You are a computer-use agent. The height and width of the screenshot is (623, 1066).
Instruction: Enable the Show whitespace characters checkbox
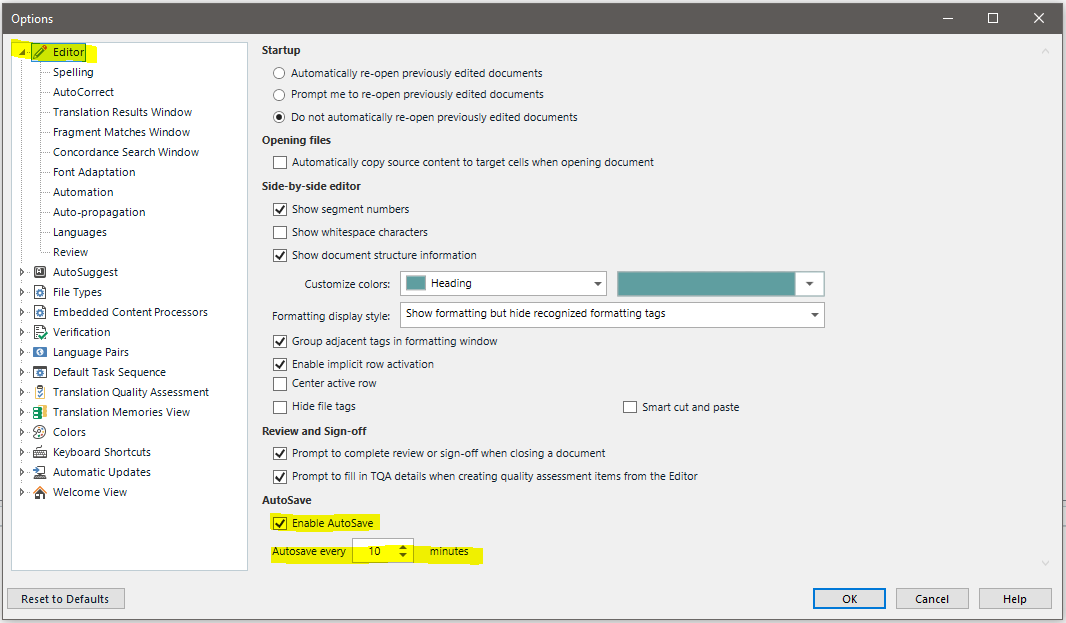(x=280, y=232)
